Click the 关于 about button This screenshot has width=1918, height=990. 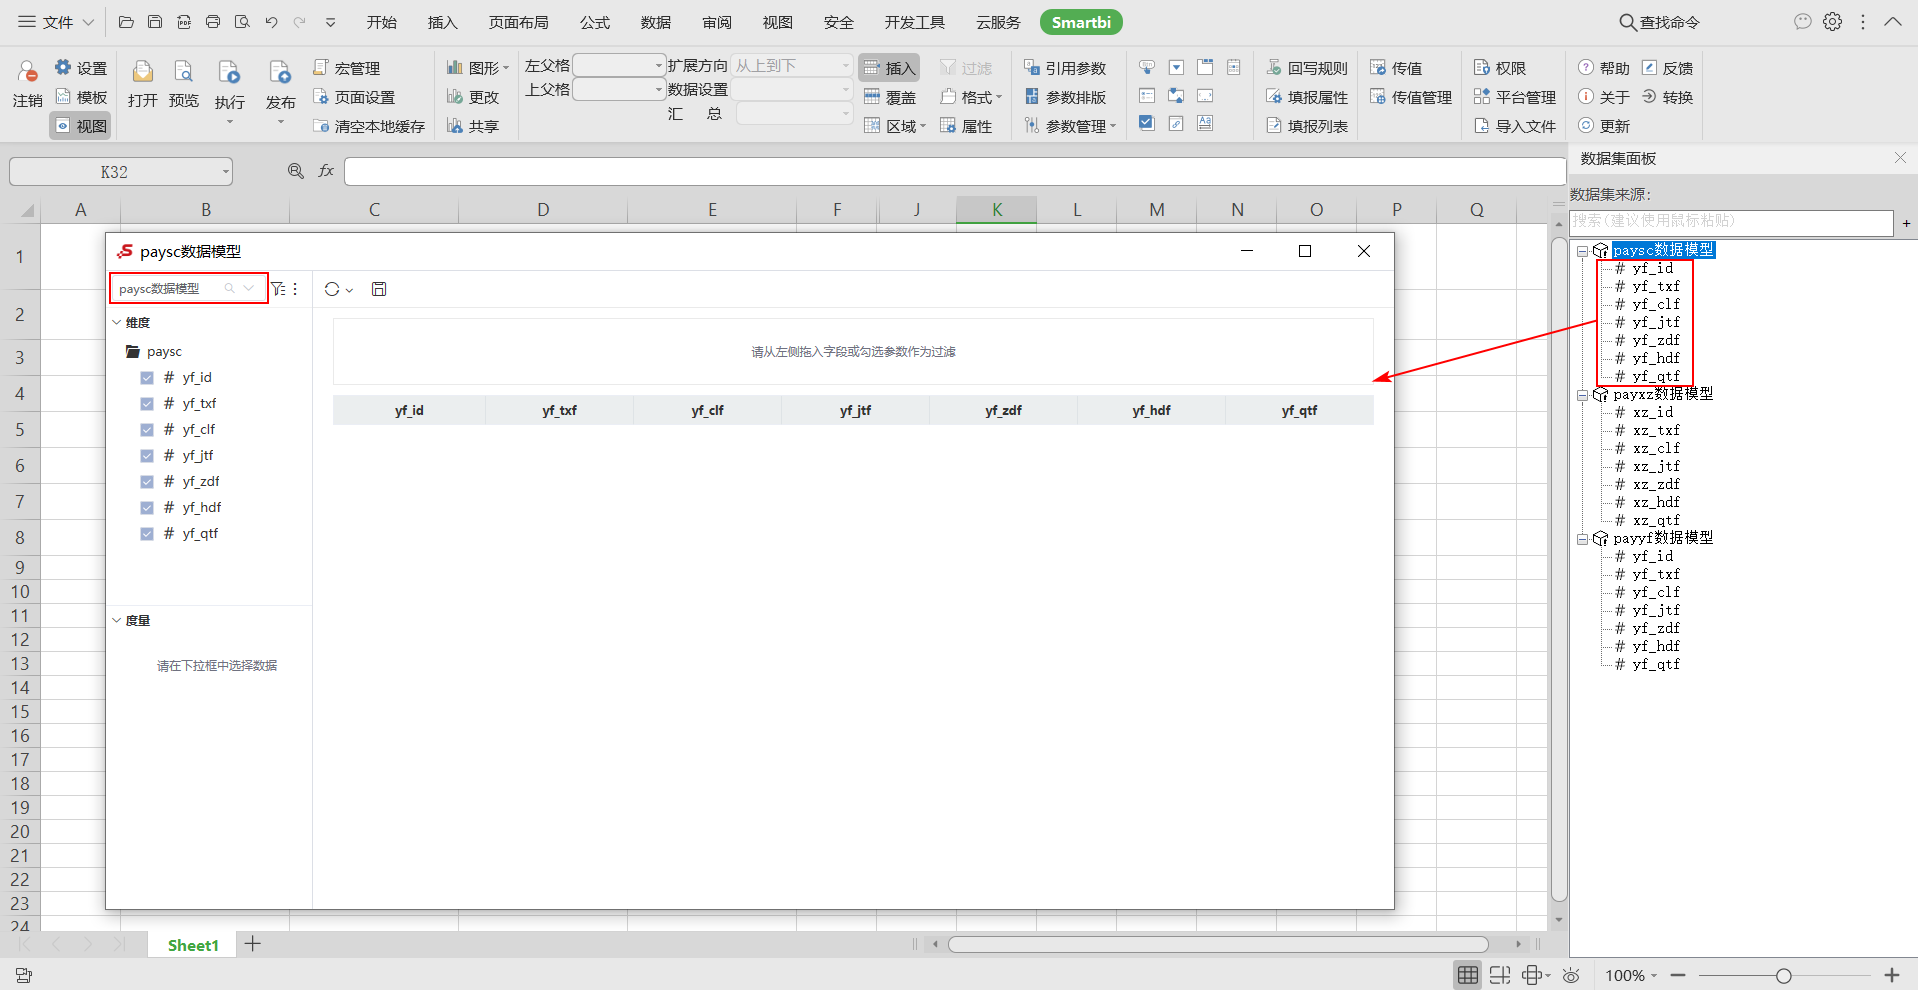coord(1603,97)
